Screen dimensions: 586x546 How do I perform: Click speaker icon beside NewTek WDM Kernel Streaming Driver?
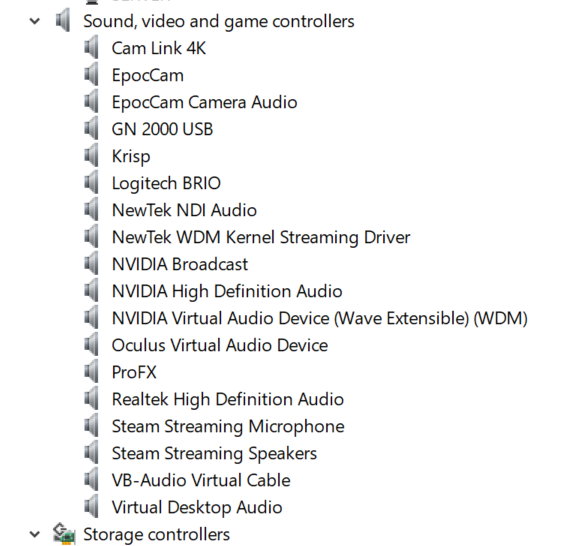92,237
